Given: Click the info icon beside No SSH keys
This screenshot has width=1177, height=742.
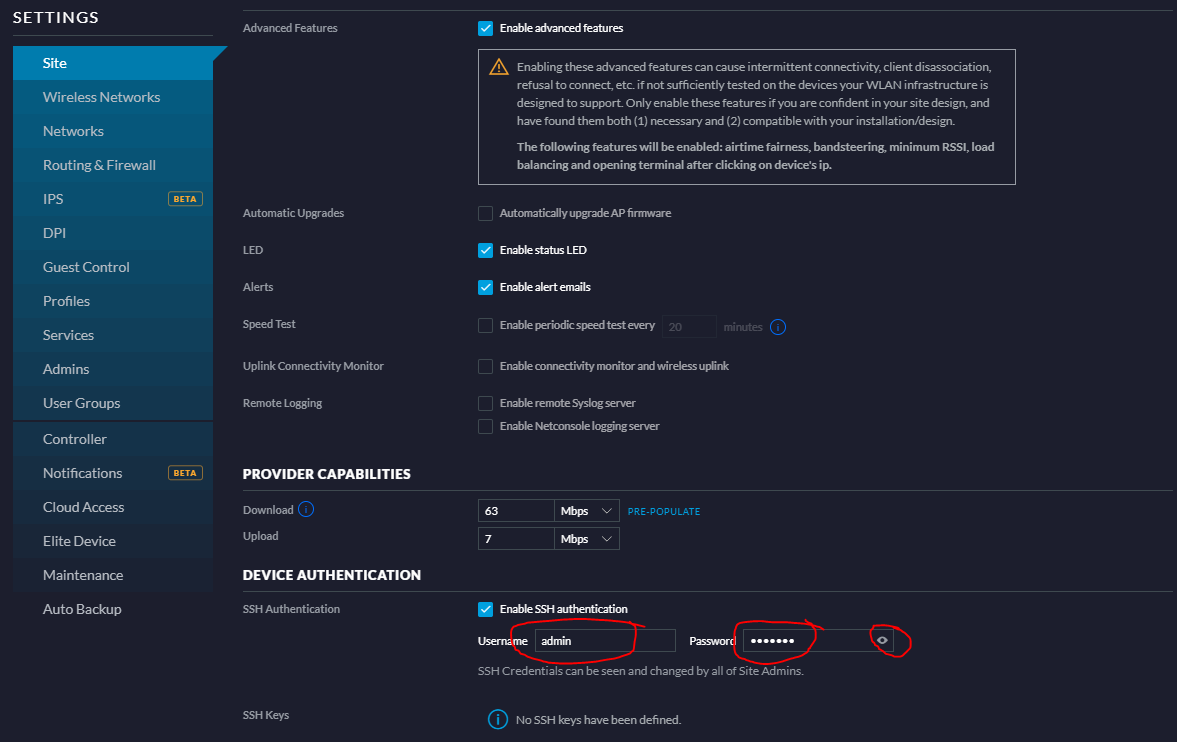Looking at the screenshot, I should click(x=497, y=719).
